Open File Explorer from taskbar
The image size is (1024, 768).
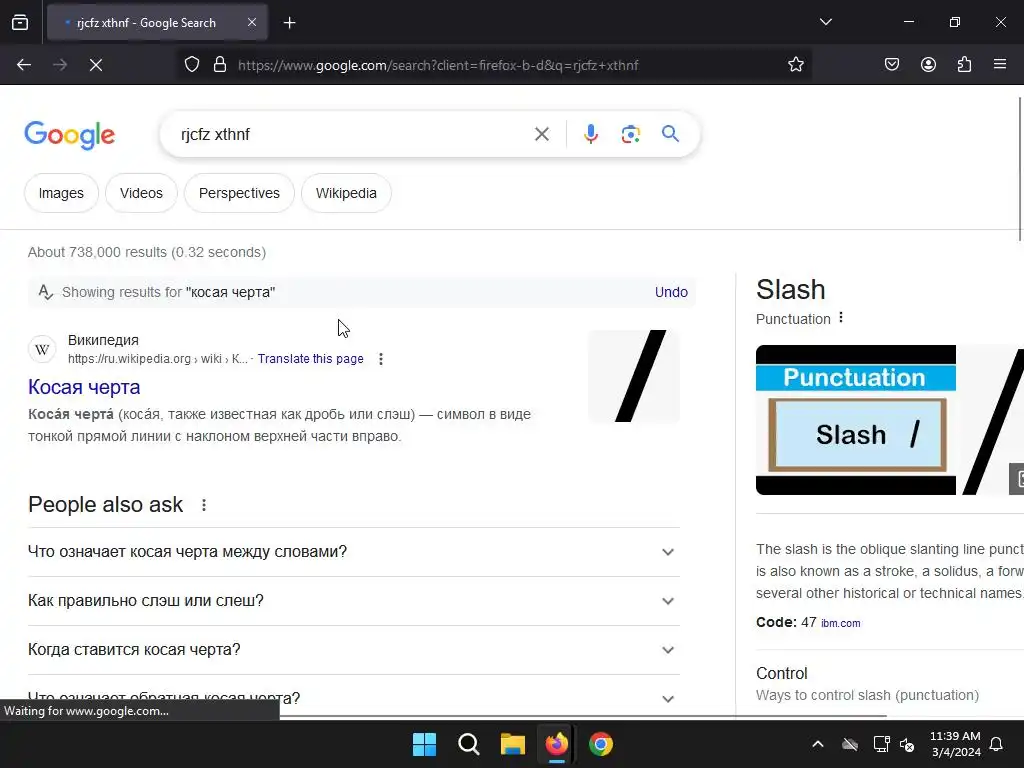point(513,744)
